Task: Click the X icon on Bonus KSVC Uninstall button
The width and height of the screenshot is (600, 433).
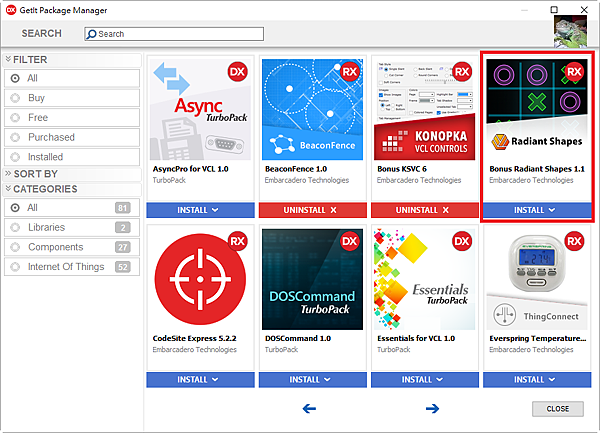Action: click(x=445, y=210)
